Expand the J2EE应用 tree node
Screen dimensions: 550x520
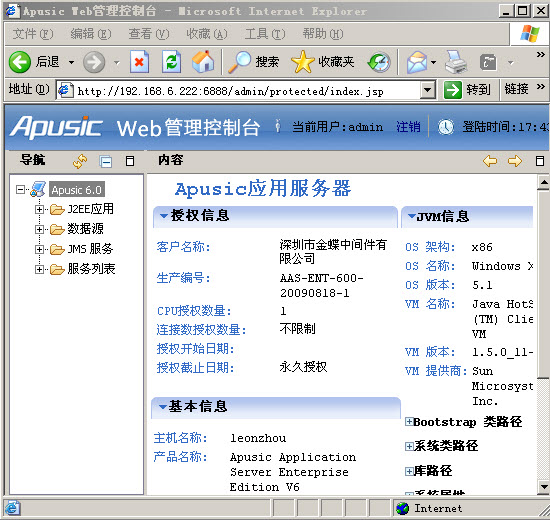click(39, 209)
